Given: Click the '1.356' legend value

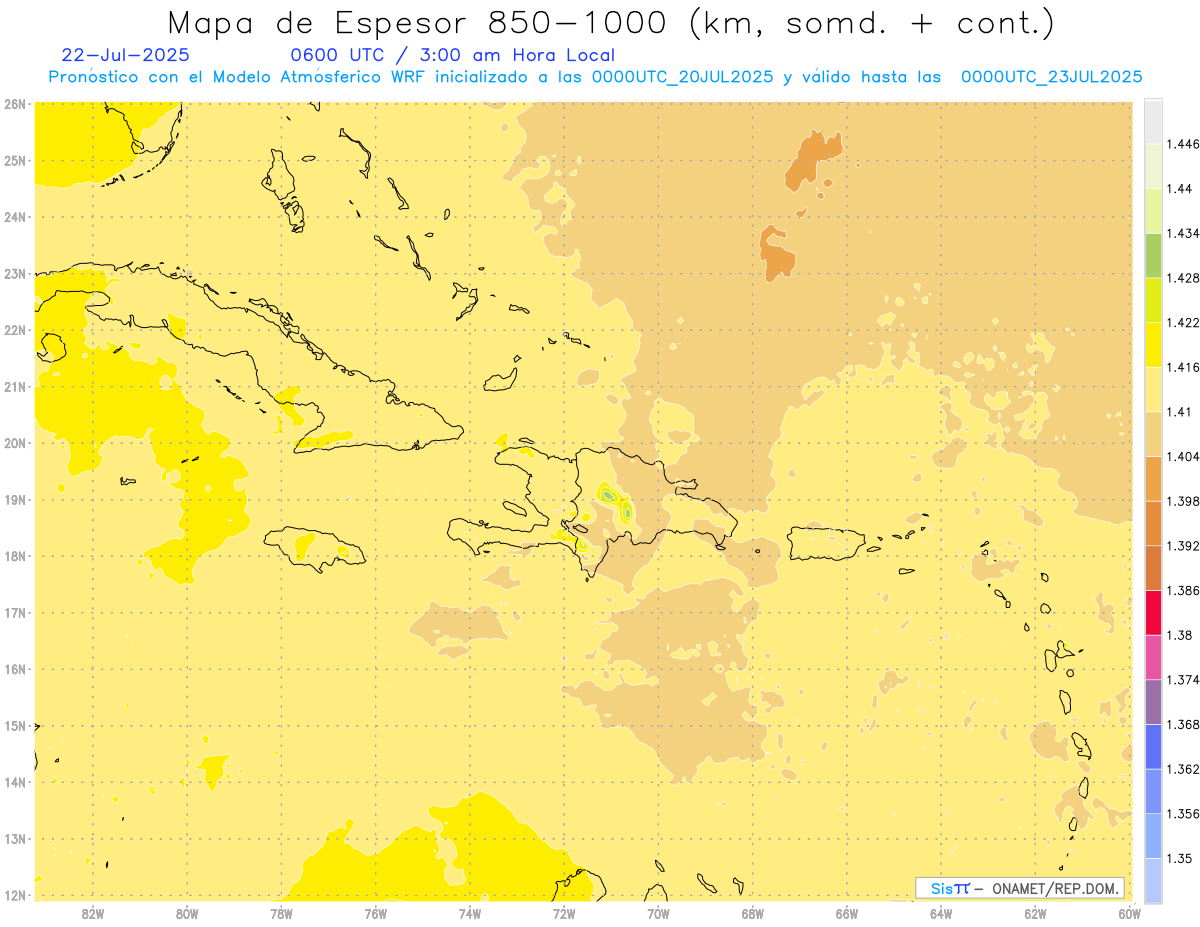Looking at the screenshot, I should [1184, 814].
